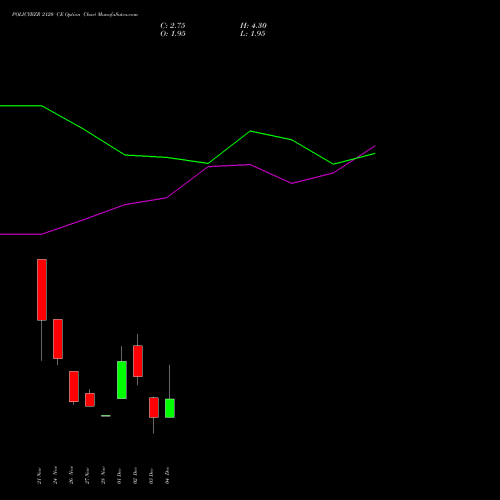Click the green candle for 01 Dec
This screenshot has width=500, height=500.
coord(122,380)
